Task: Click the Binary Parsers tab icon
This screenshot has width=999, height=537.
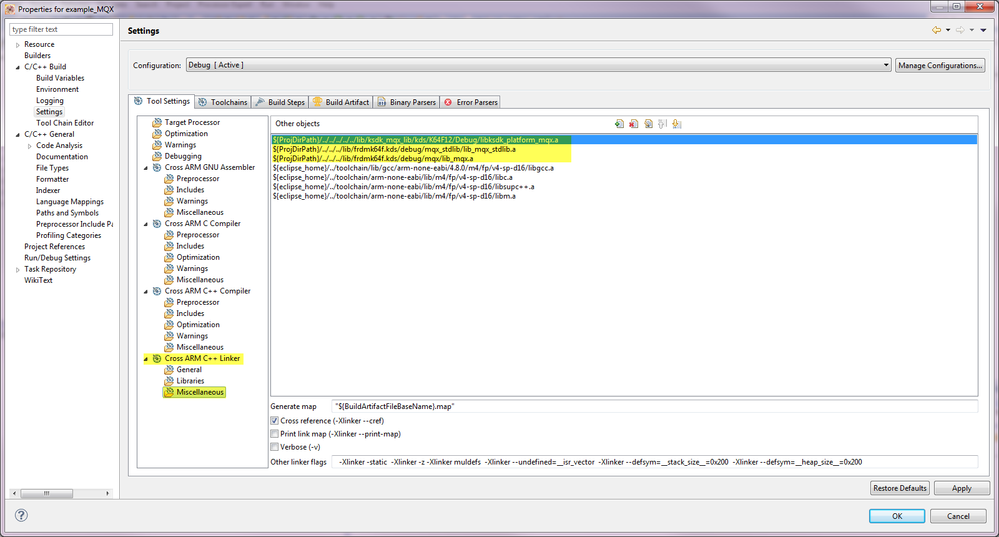Action: point(382,102)
